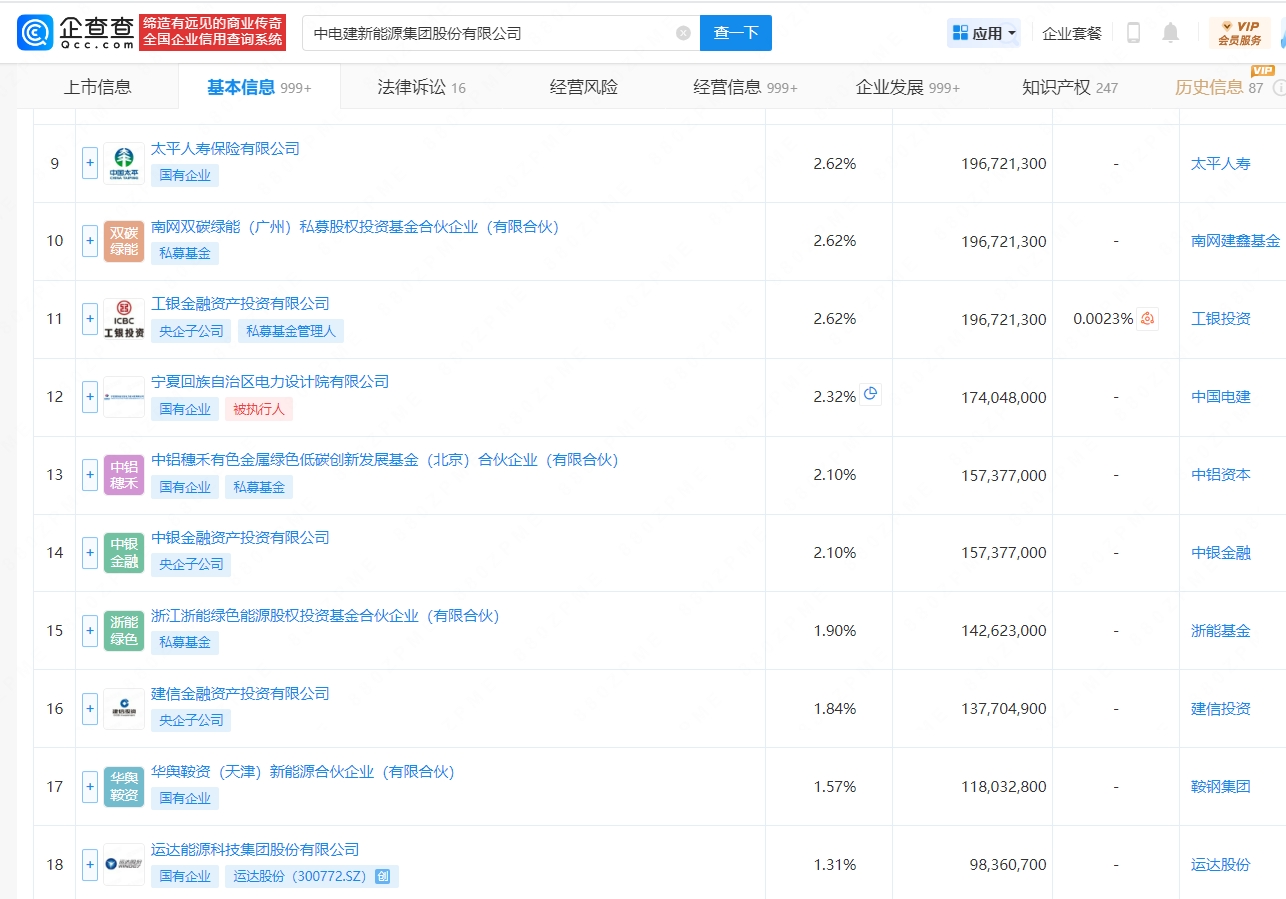Click the orange icon beside 0.0023%
The width and height of the screenshot is (1286, 899).
coord(1147,319)
